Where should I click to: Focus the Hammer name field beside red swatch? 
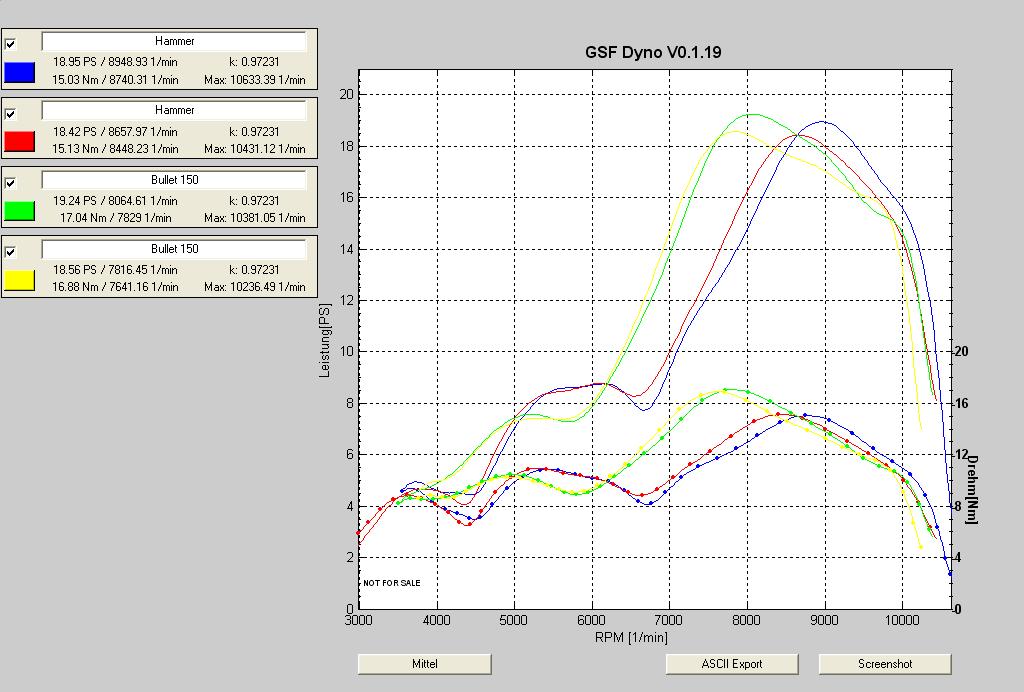[x=174, y=110]
